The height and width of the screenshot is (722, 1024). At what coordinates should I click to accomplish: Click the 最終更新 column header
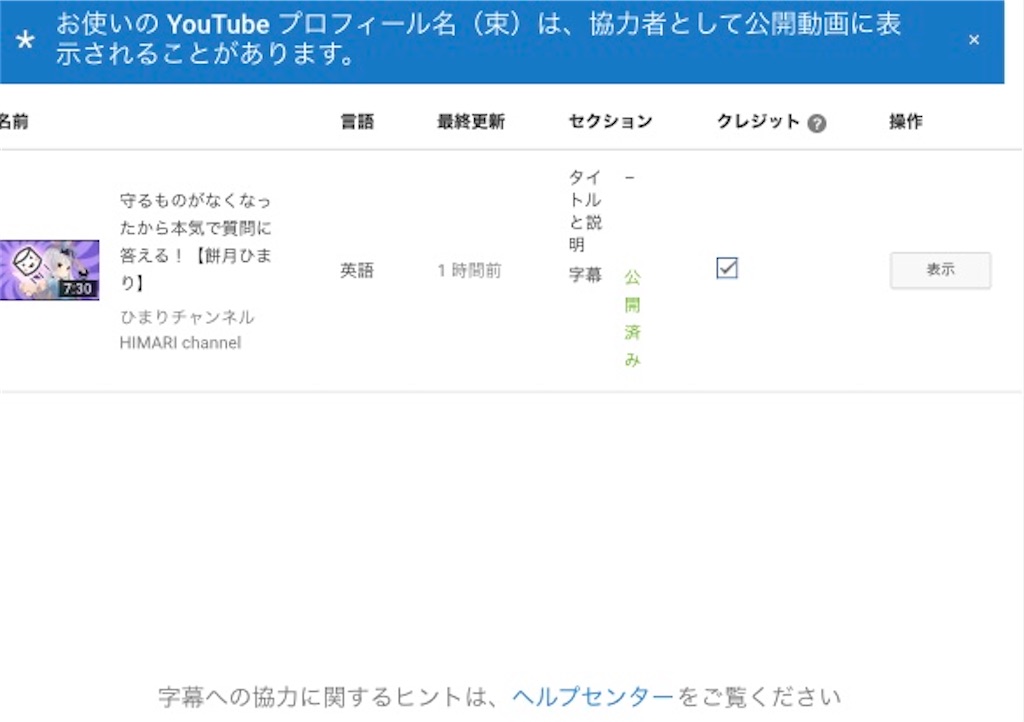[x=471, y=121]
